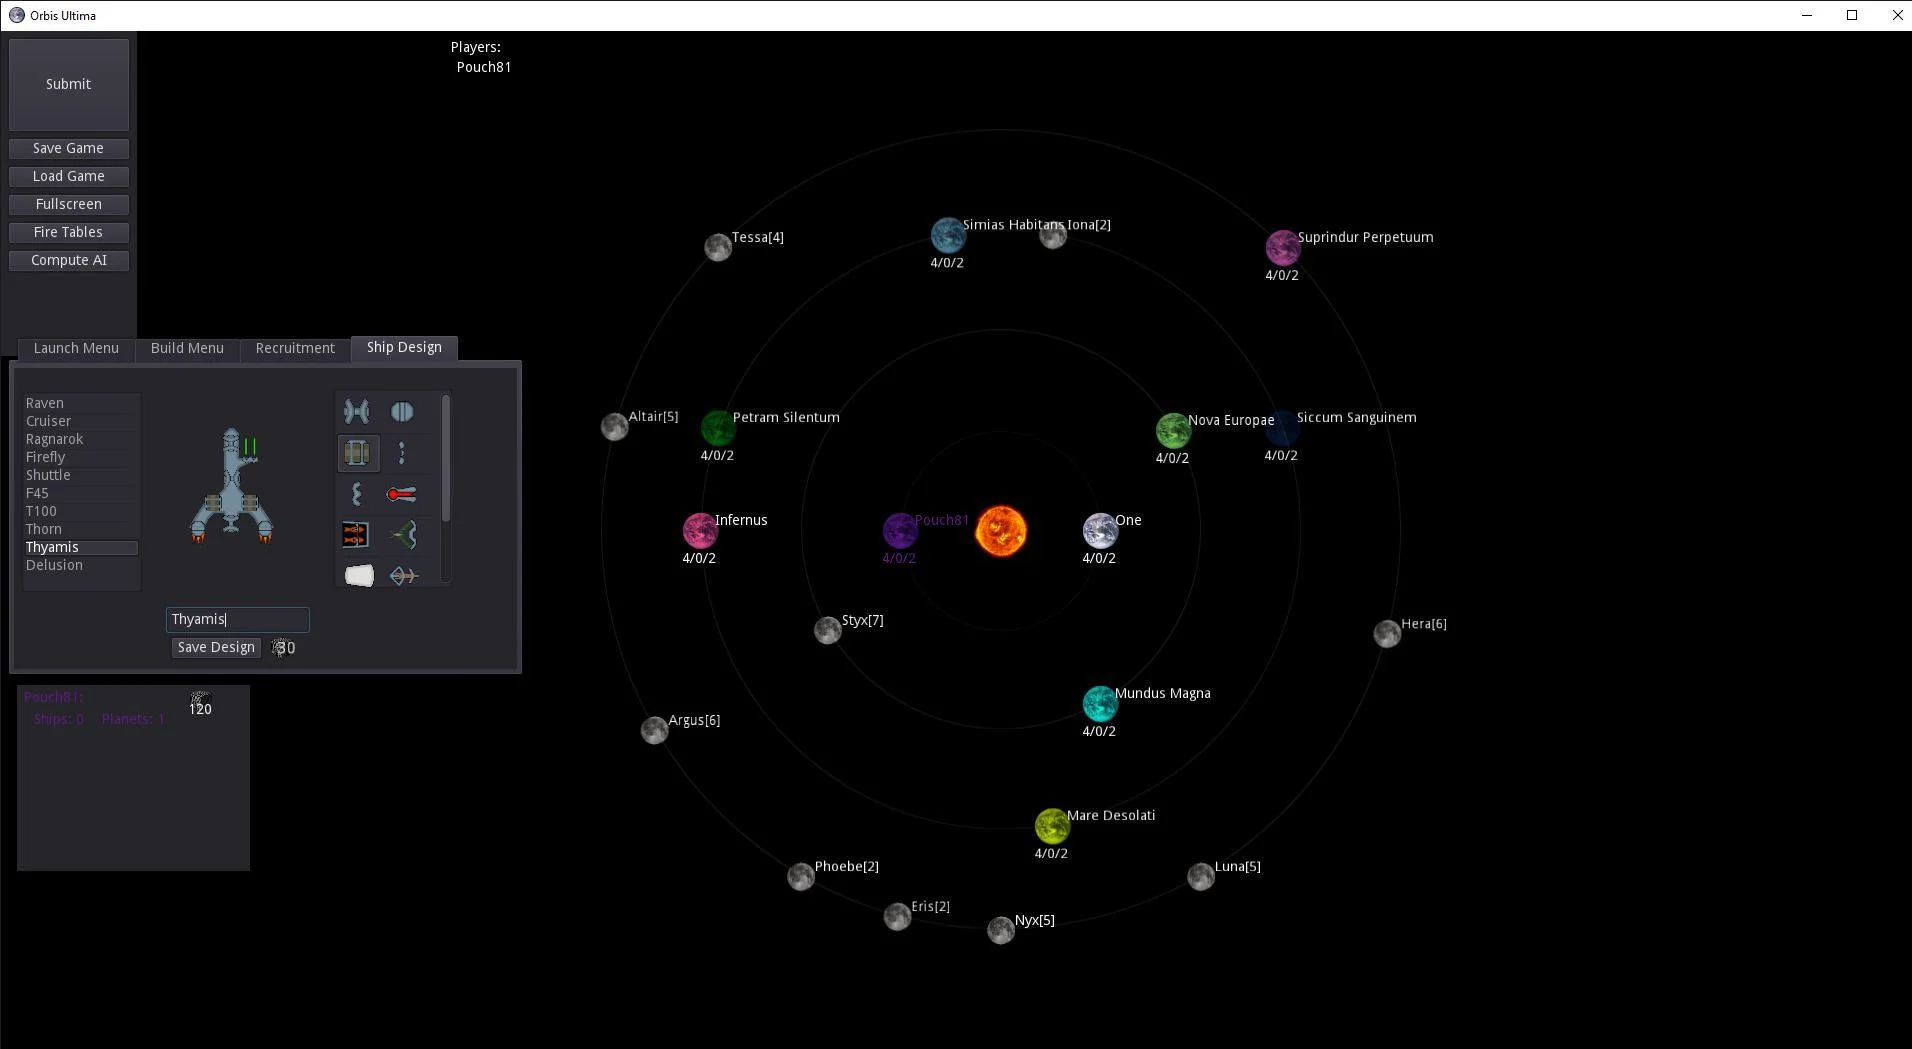Select the wavy S-shaped connector part
Viewport: 1912px width, 1049px height.
(357, 494)
